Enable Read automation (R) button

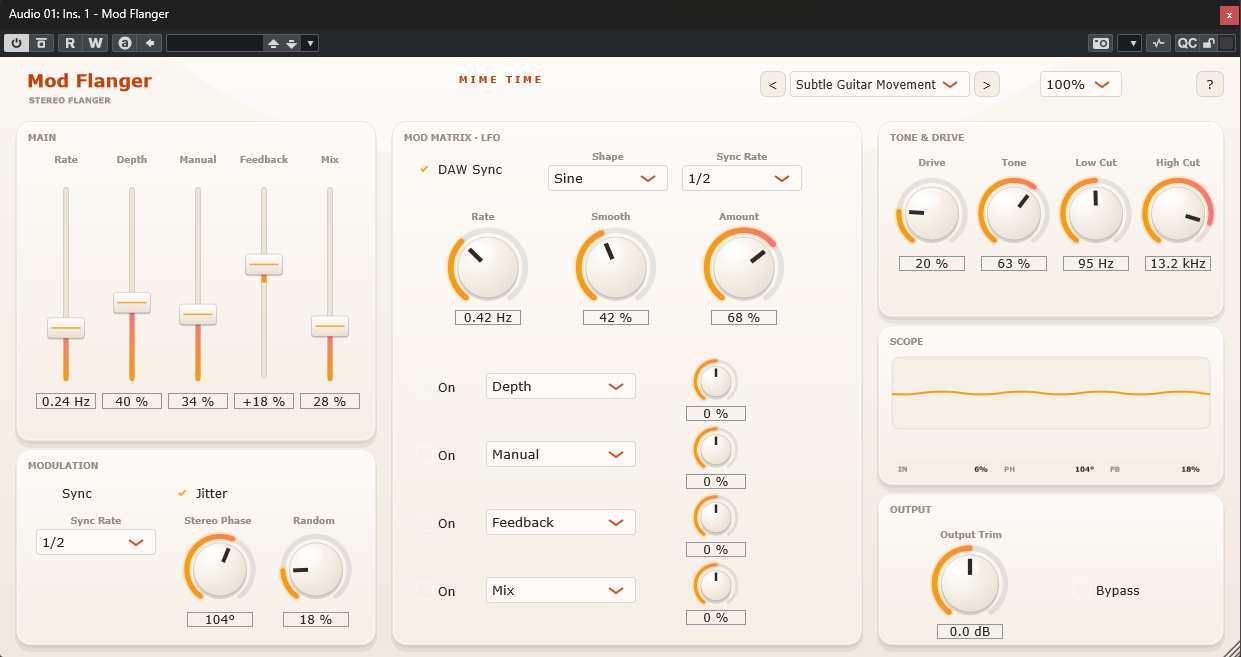70,43
